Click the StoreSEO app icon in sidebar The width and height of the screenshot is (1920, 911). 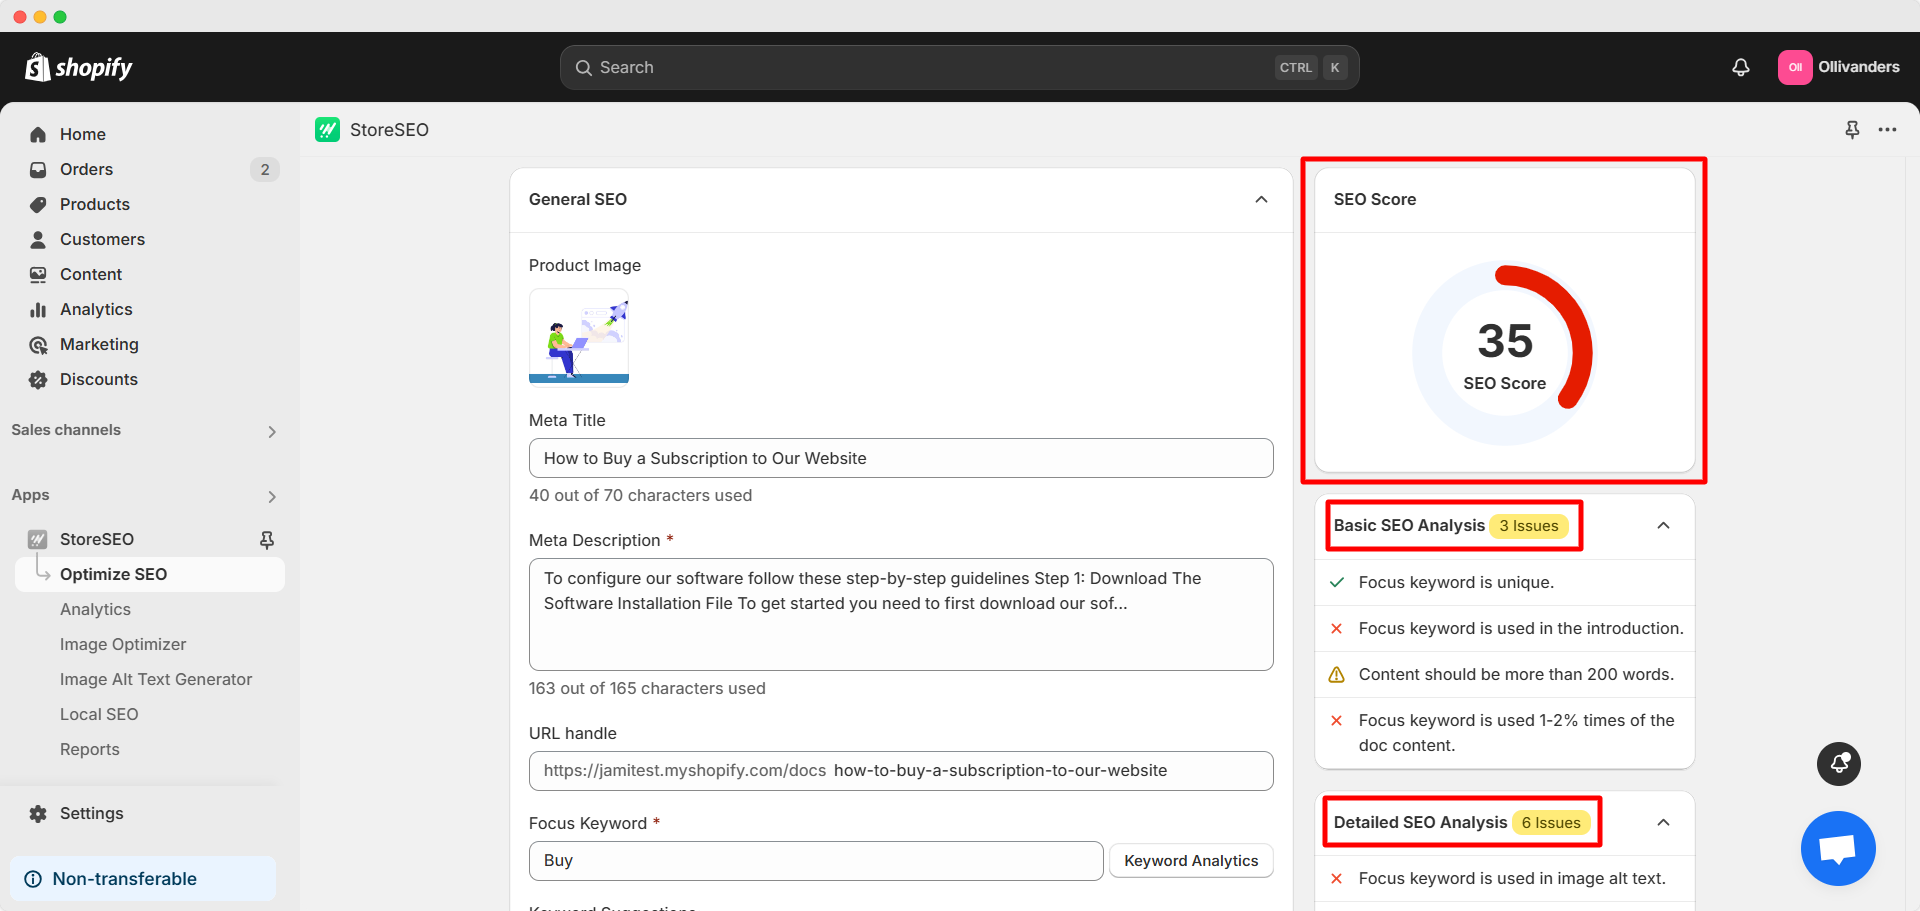click(37, 539)
